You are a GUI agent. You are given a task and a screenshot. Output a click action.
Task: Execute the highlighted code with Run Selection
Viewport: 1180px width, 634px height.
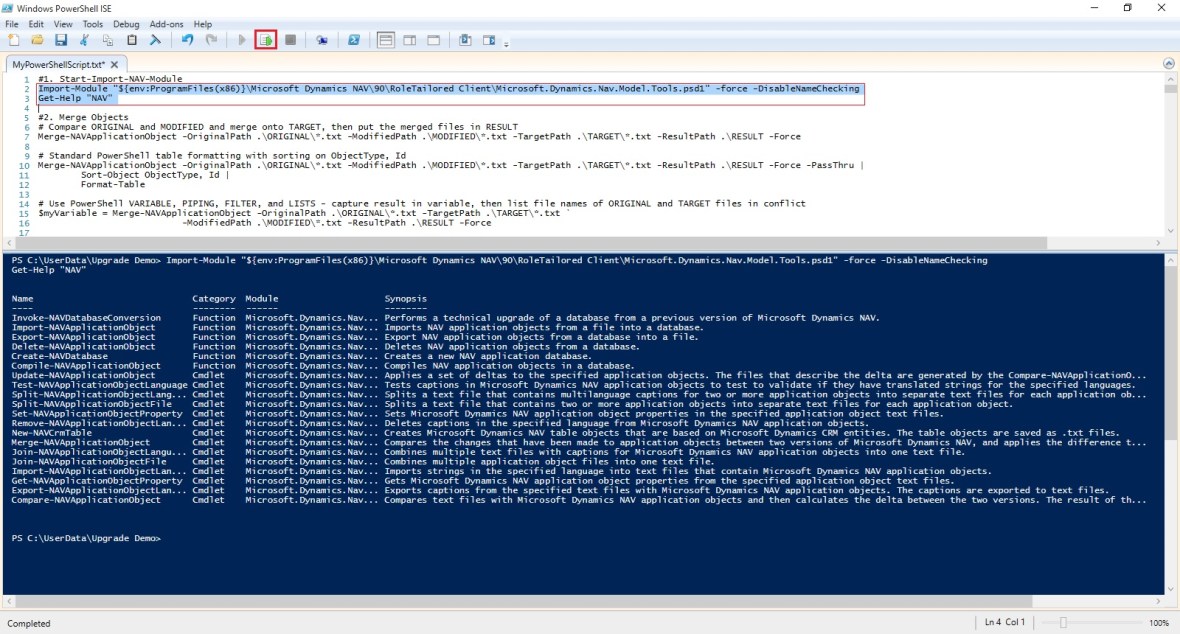point(266,40)
